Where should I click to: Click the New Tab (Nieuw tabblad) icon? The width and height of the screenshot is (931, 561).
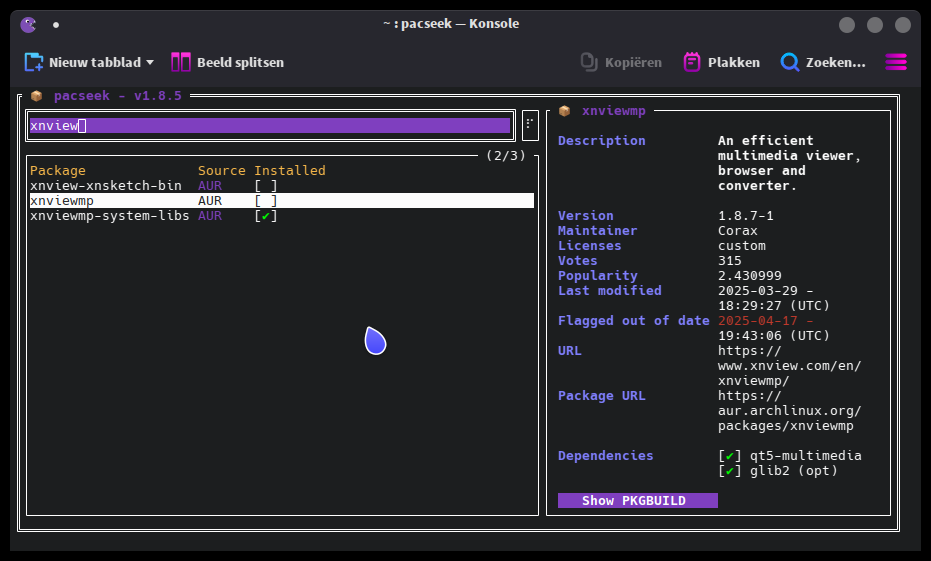[34, 62]
